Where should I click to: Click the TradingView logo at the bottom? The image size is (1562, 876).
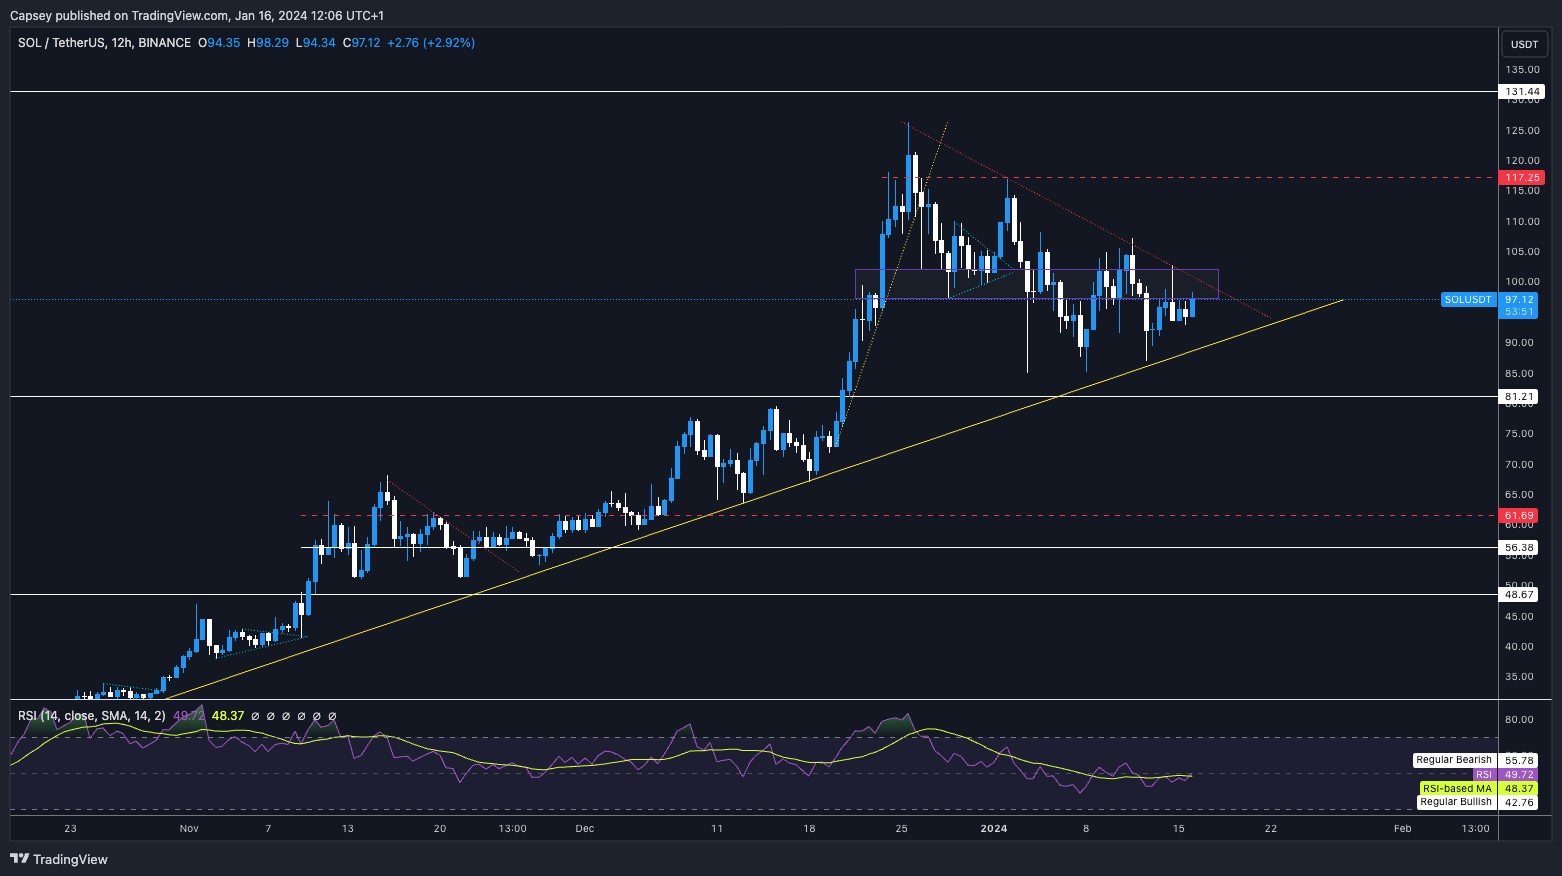[x=59, y=859]
